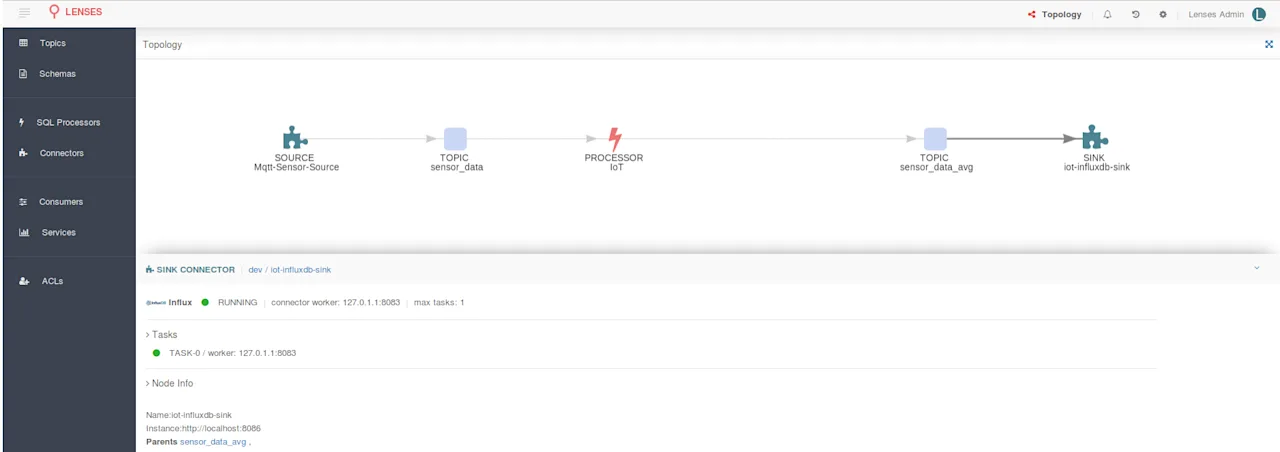Viewport: 1280px width, 452px height.
Task: Open the Lenses Admin user menu
Action: tap(1216, 14)
